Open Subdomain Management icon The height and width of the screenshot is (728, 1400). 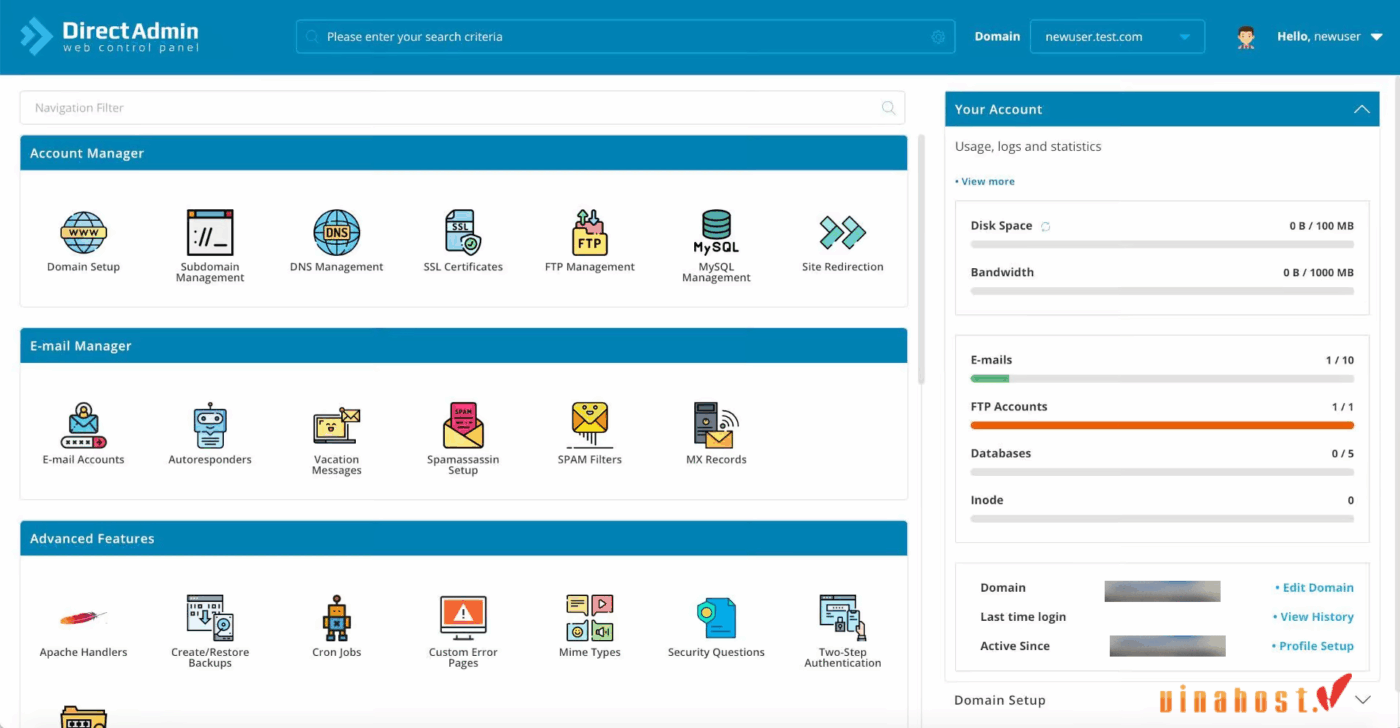[210, 232]
